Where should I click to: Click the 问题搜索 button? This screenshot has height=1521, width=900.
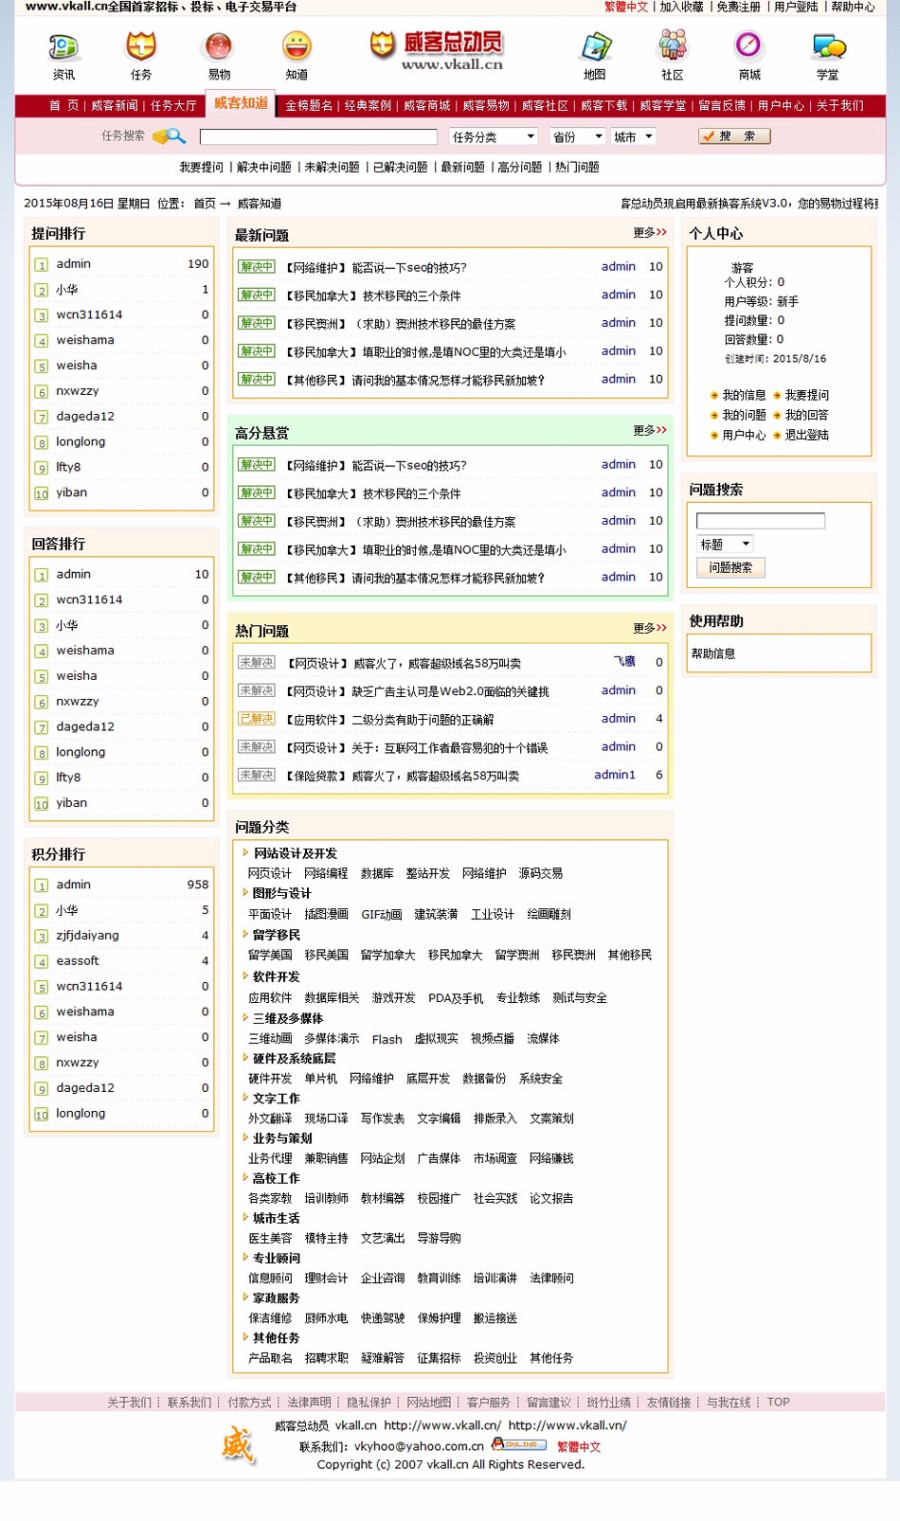tap(730, 568)
